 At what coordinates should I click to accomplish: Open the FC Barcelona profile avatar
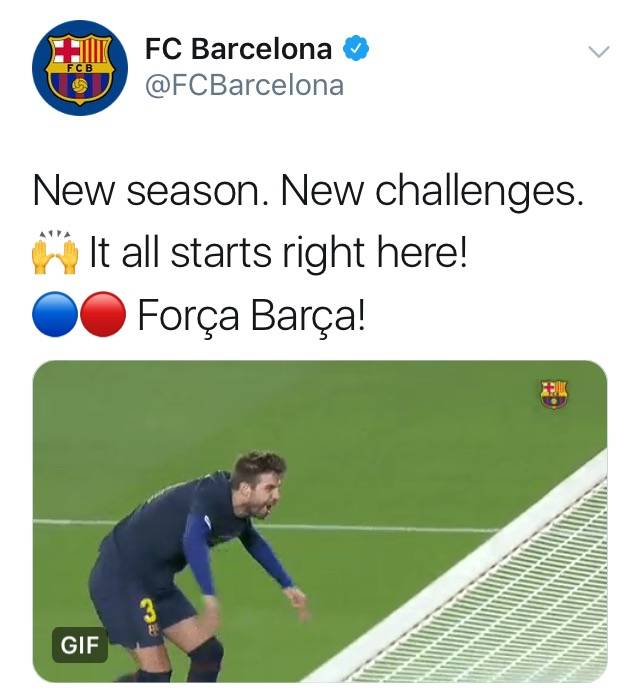80,68
